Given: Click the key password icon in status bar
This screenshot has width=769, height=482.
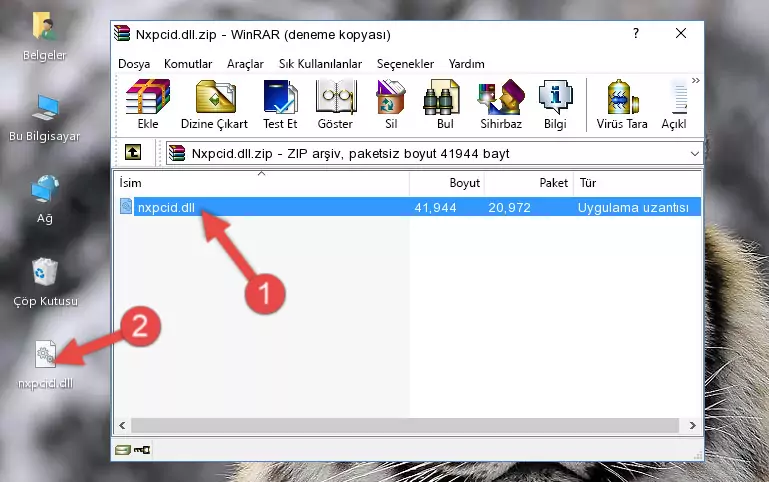Looking at the screenshot, I should tap(142, 450).
